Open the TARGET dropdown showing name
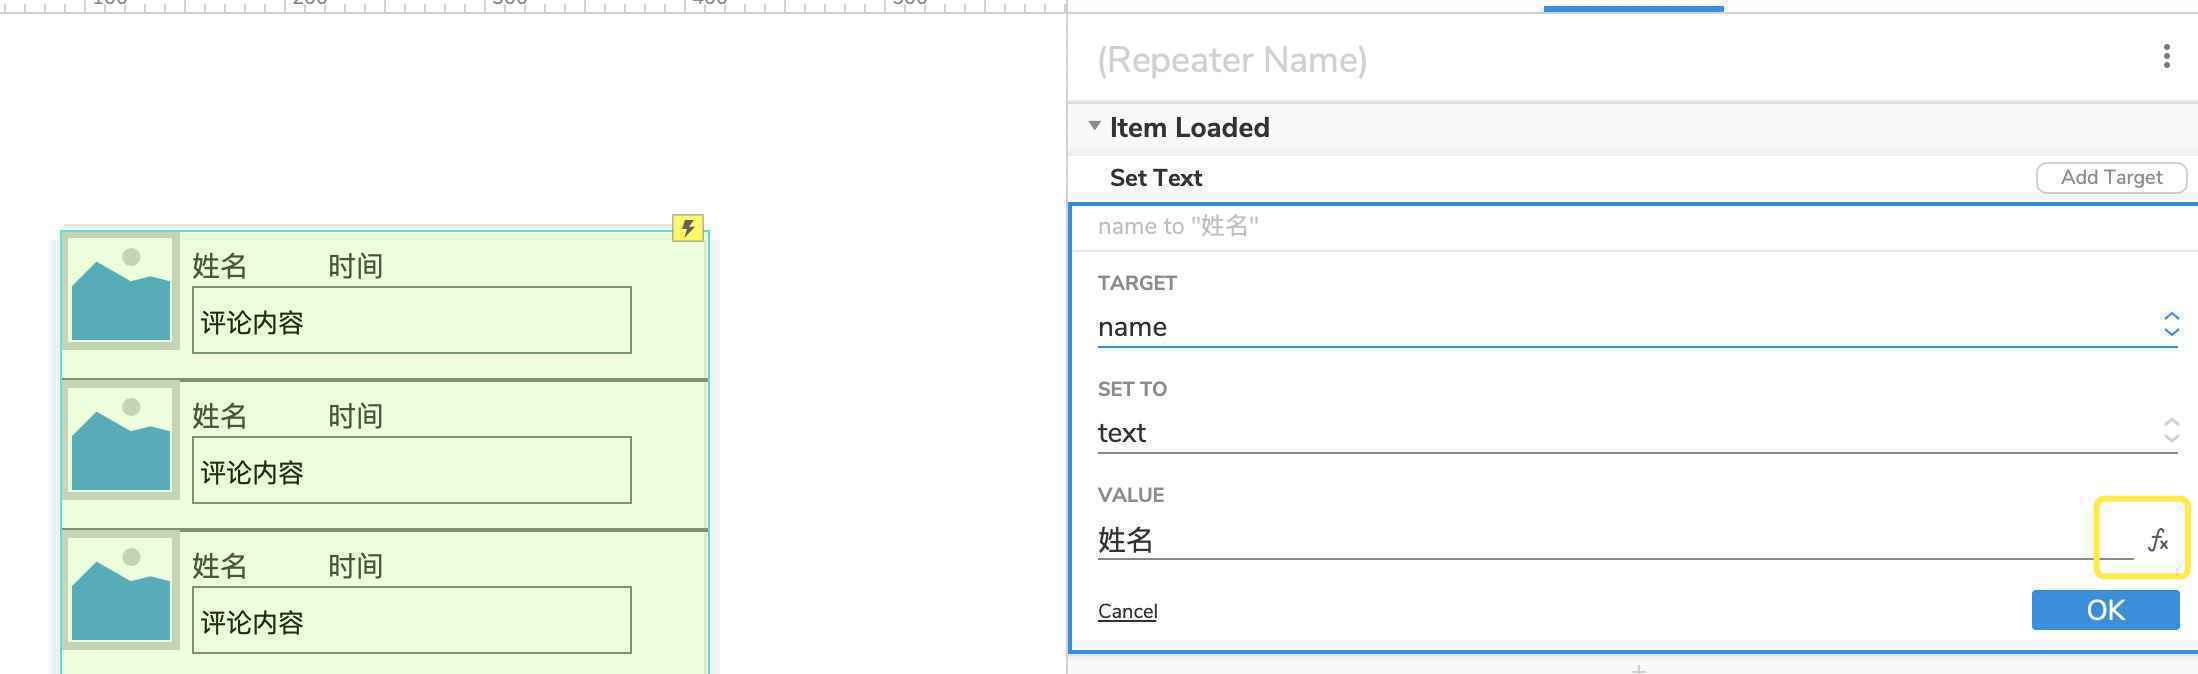This screenshot has height=674, width=2198. pos(1638,326)
